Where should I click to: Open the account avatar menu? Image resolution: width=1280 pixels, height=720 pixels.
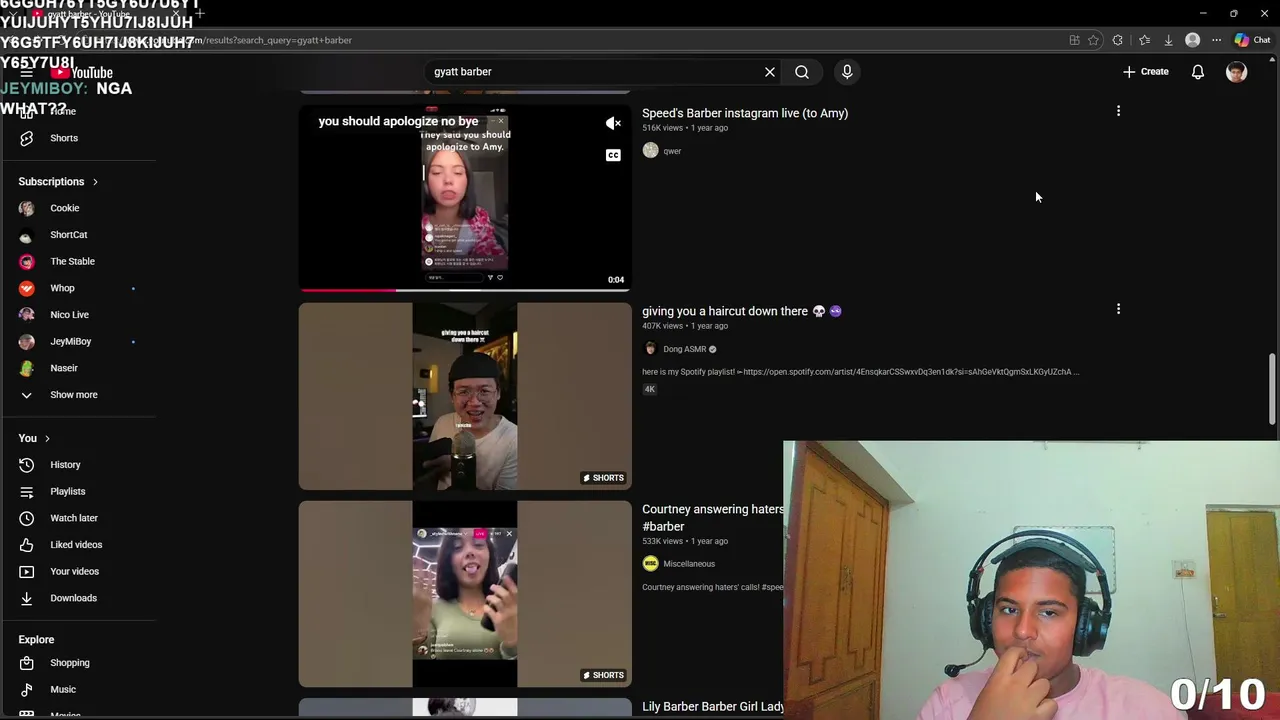(x=1237, y=72)
